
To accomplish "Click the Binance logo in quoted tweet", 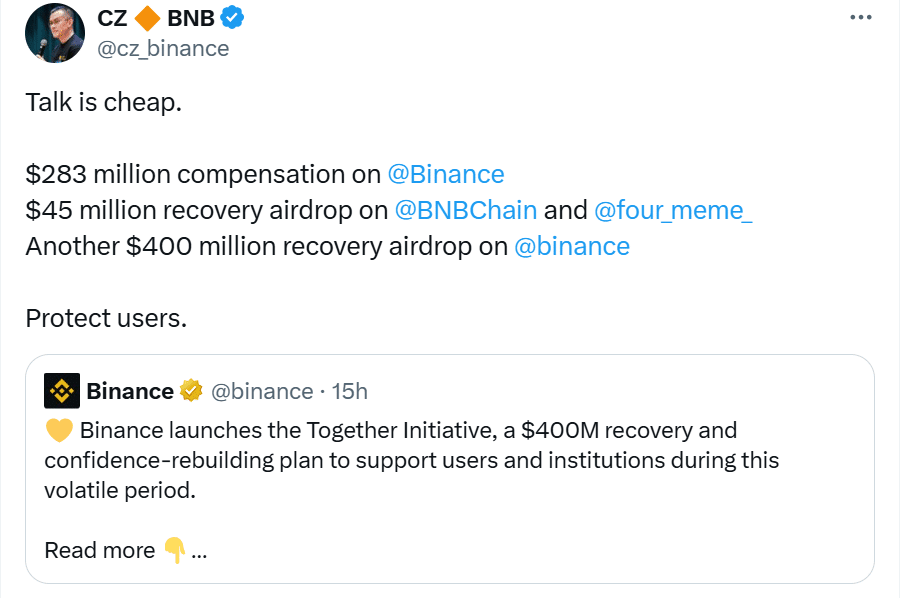I will pyautogui.click(x=62, y=391).
